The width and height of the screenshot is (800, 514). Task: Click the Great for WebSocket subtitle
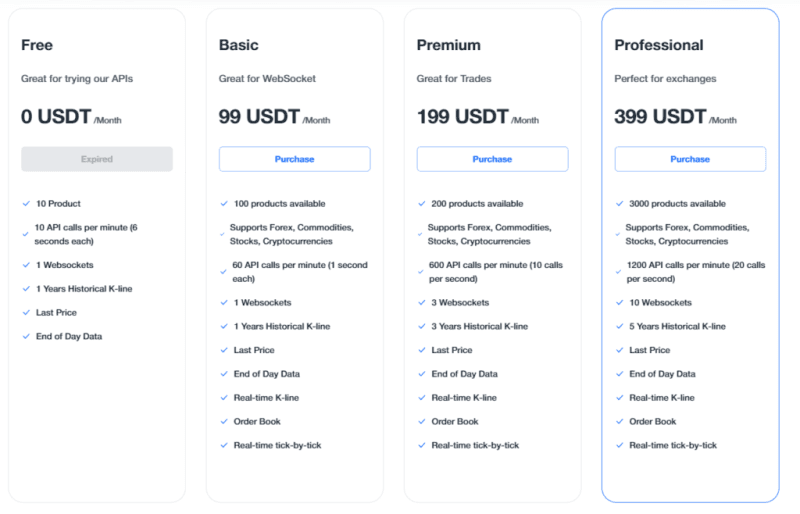coord(267,79)
